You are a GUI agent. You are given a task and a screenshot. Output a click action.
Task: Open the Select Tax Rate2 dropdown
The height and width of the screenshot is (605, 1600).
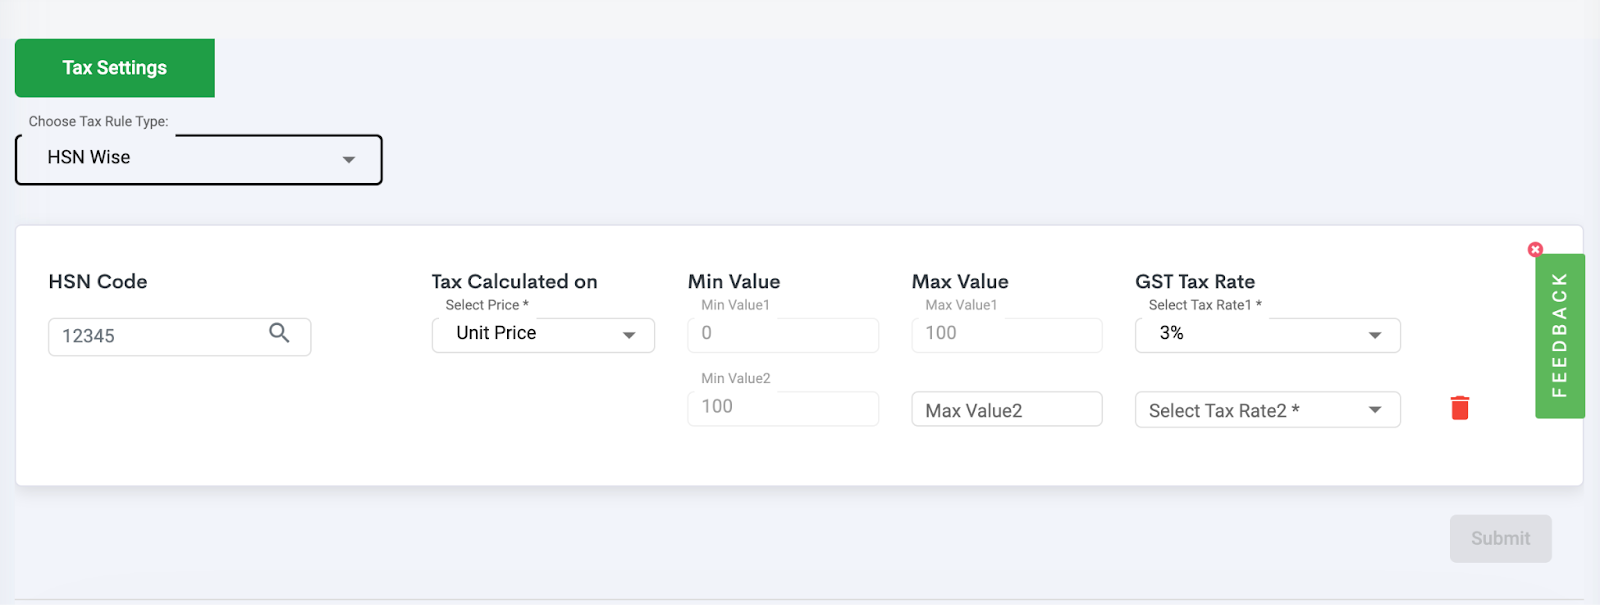click(x=1267, y=409)
